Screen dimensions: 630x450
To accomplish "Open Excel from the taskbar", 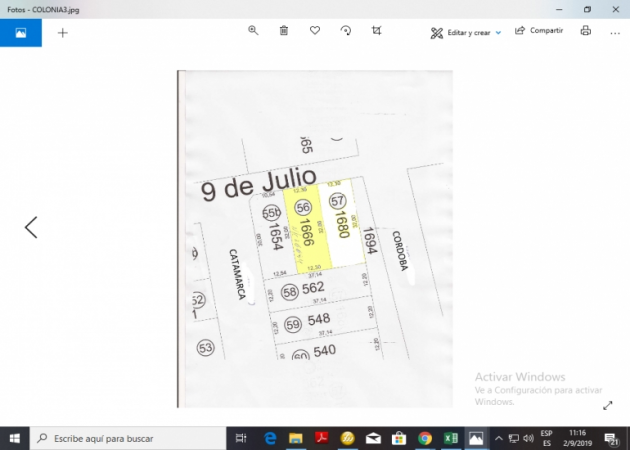I will click(x=451, y=438).
